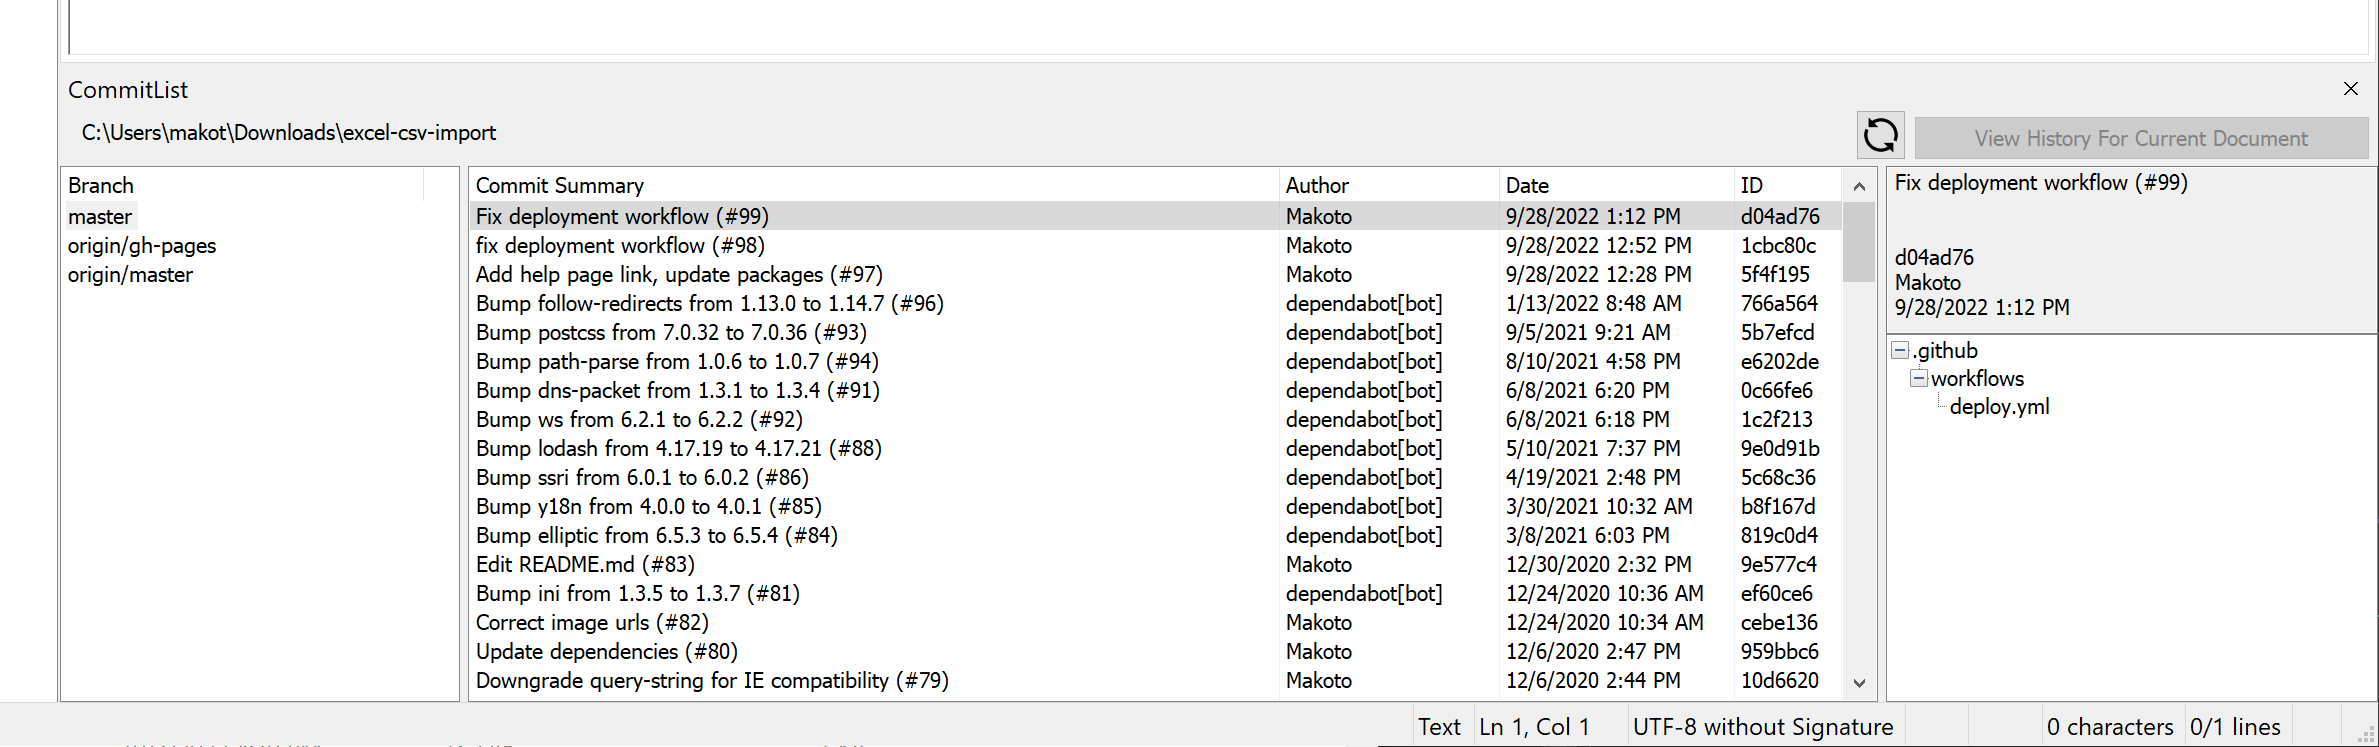This screenshot has height=747, width=2379.
Task: Select commit Bump elliptic (#84)
Action: tap(1155, 535)
